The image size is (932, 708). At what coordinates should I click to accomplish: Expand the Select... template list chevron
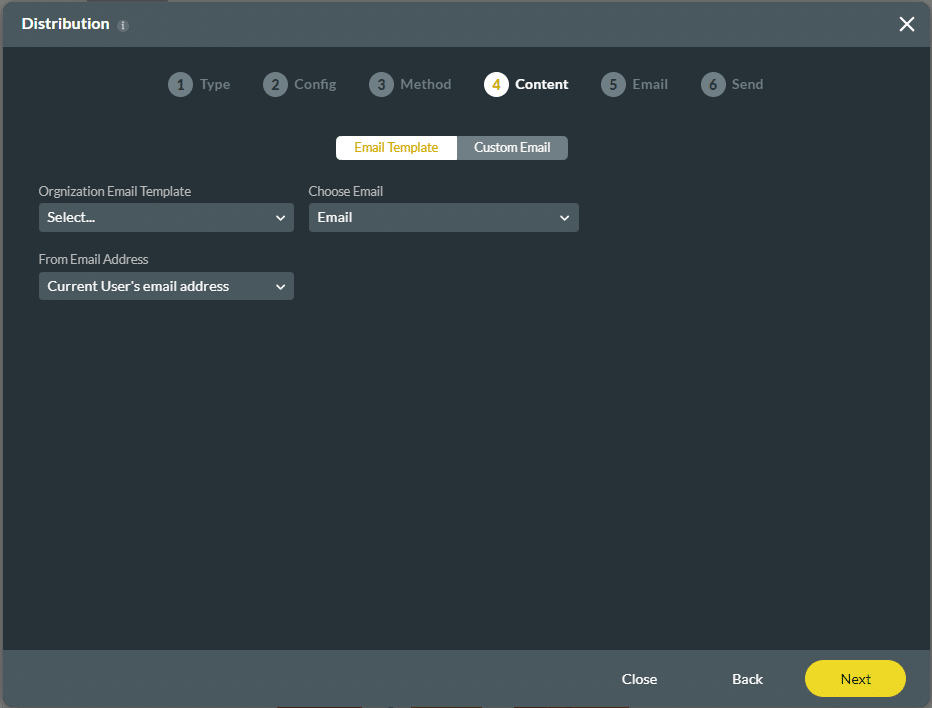[281, 217]
